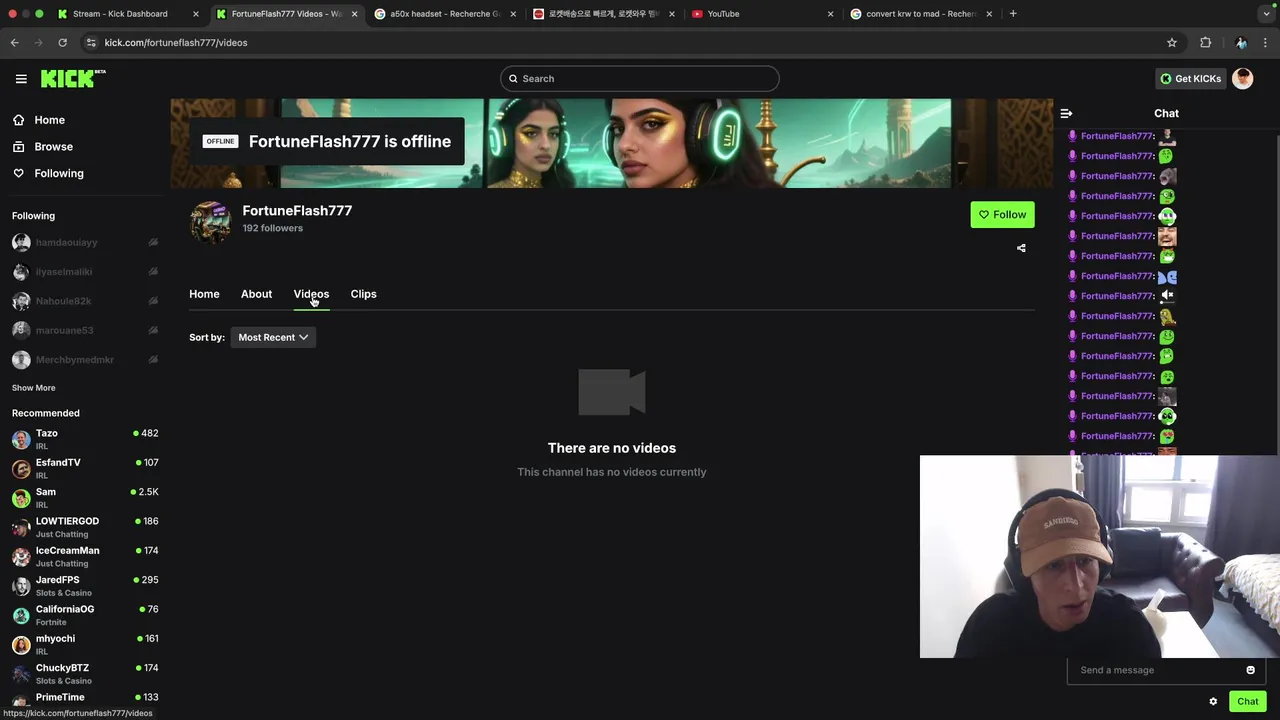Switch to a50x headset search tab

[x=445, y=14]
